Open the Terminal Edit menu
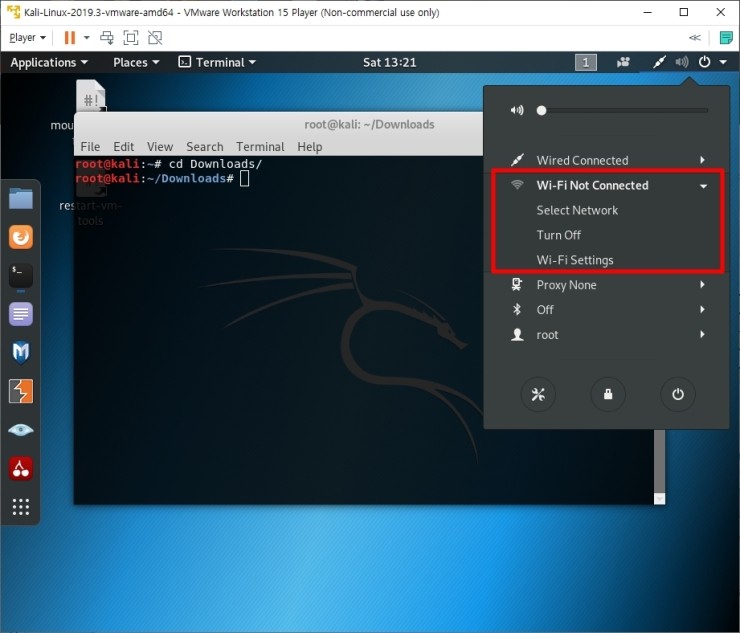 point(124,147)
